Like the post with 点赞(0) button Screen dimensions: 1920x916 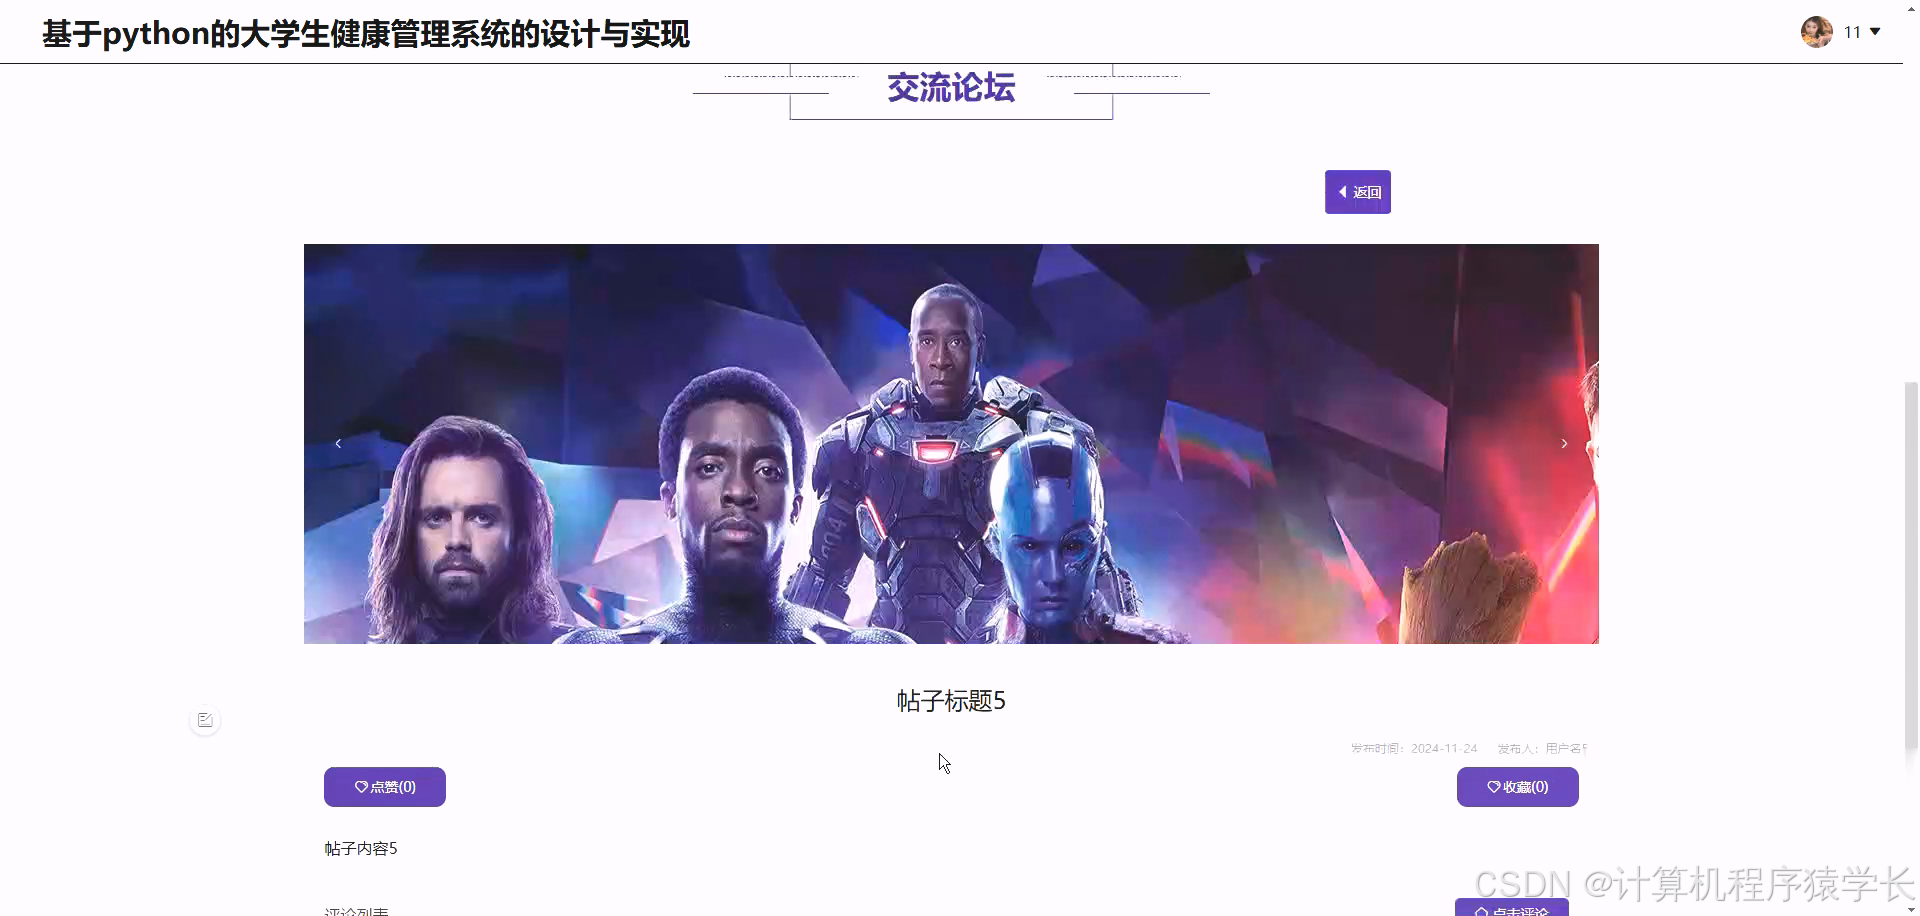[x=385, y=787]
